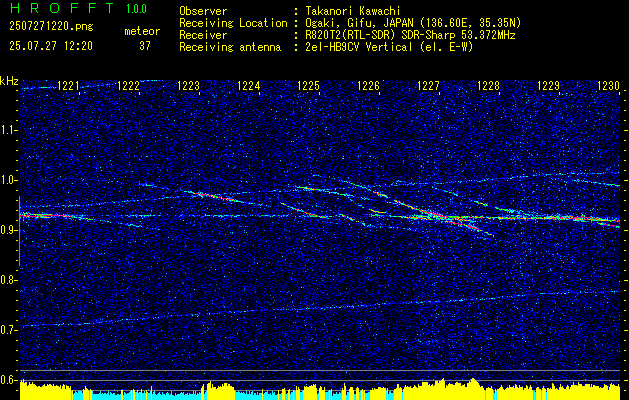Click the 1222 time marker

[x=128, y=86]
